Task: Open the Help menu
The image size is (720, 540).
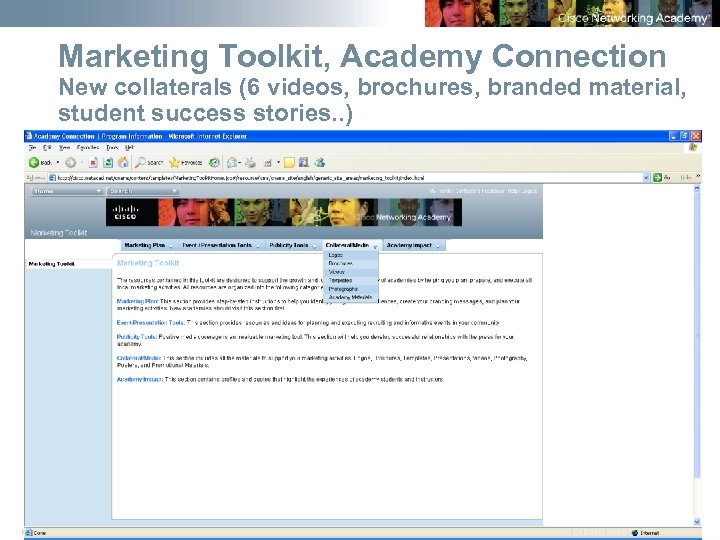Action: 129,147
